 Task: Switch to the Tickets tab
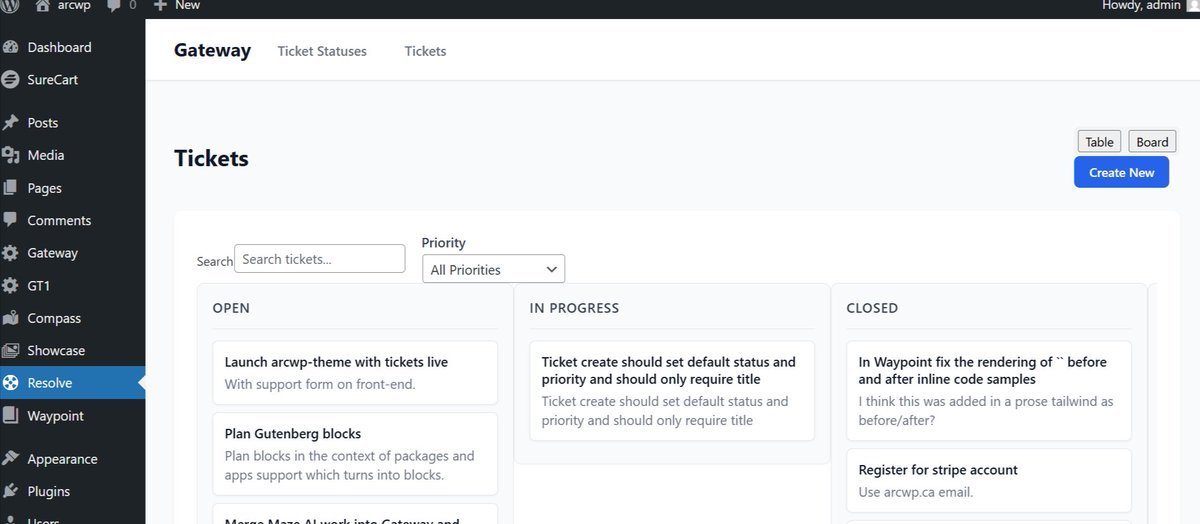[425, 51]
